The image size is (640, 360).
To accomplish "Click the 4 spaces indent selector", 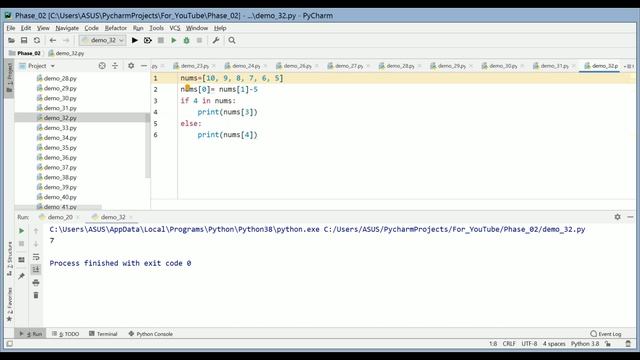I will (554, 344).
